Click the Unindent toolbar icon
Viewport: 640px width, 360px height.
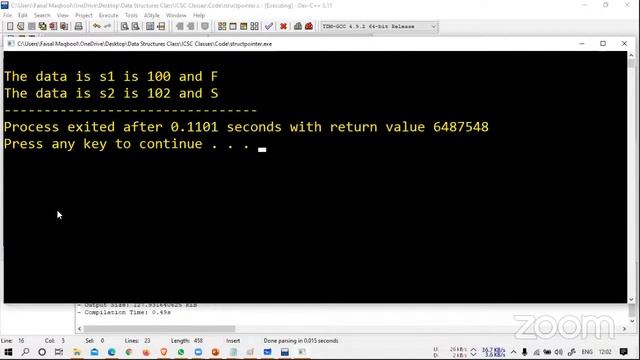pyautogui.click(x=191, y=26)
